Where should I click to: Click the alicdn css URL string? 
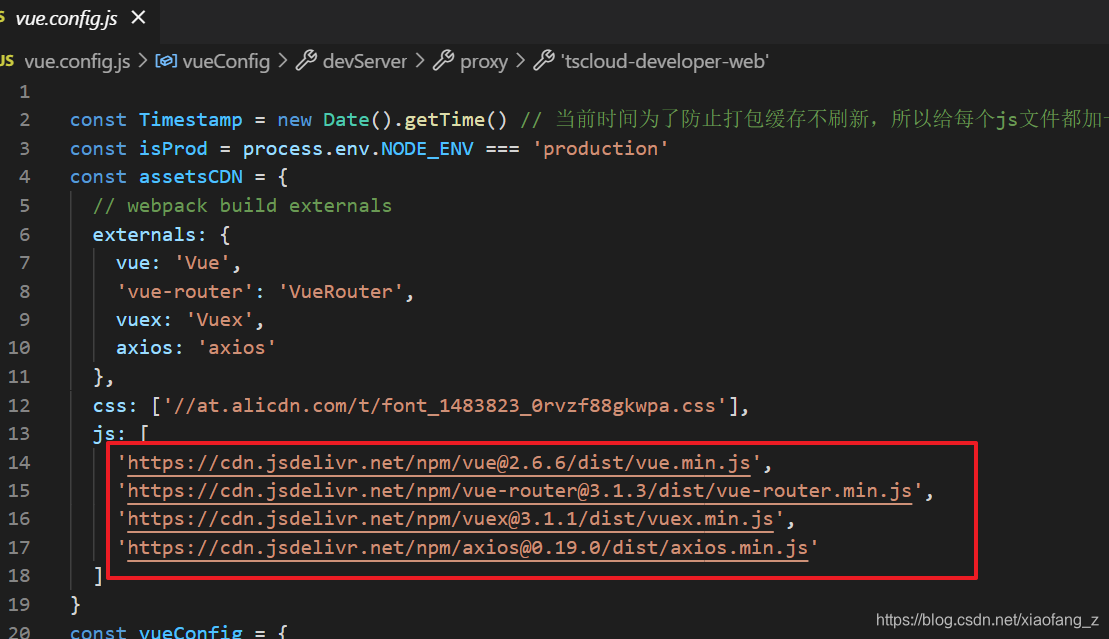pos(445,405)
